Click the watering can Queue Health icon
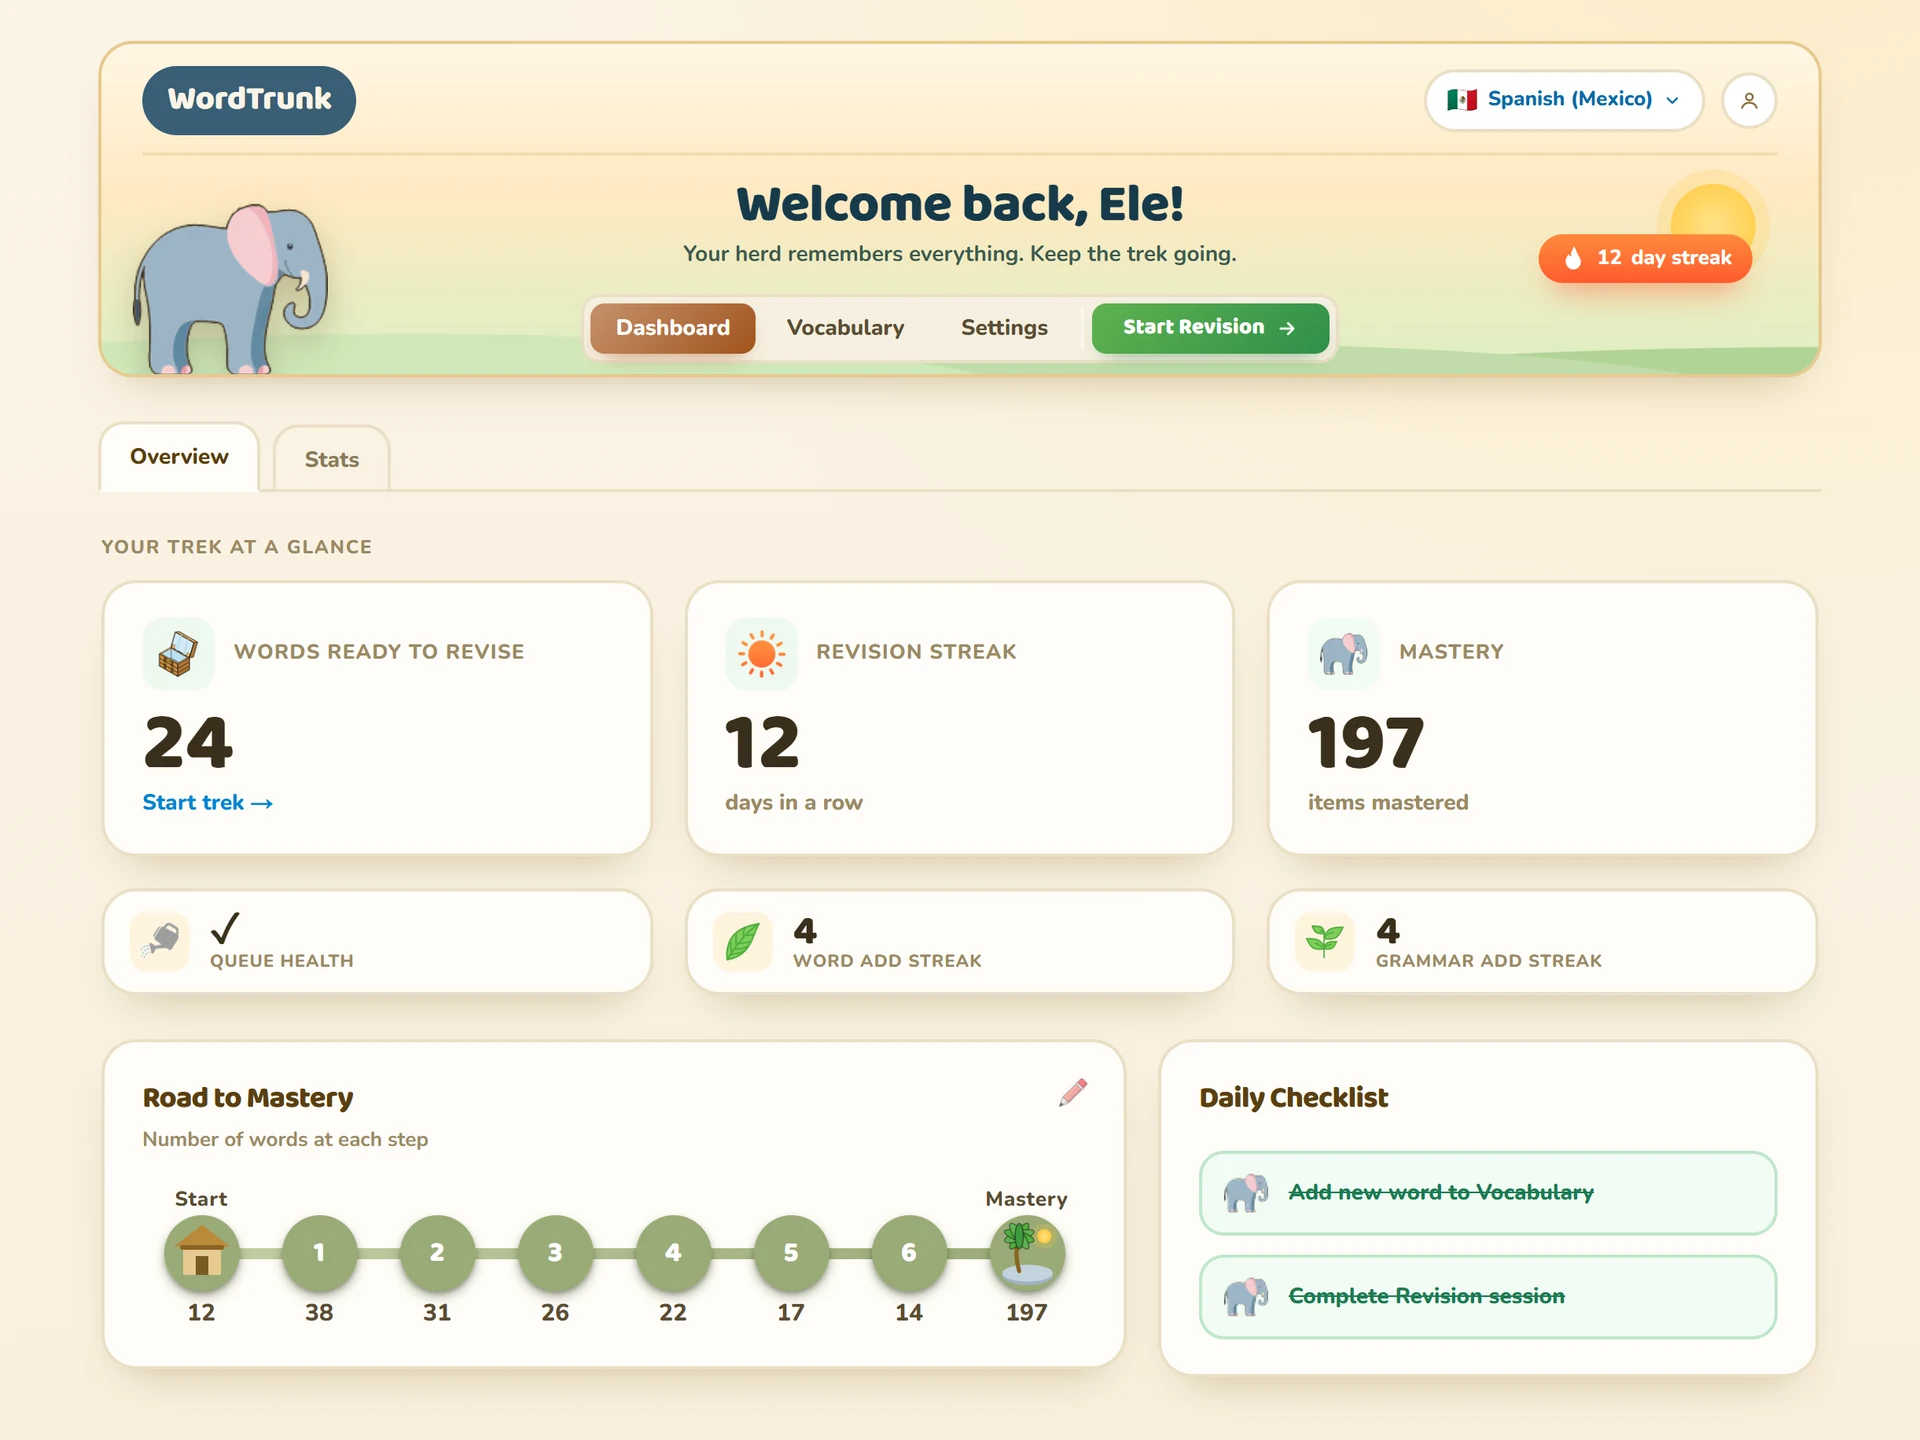Image resolution: width=1920 pixels, height=1440 pixels. (160, 941)
